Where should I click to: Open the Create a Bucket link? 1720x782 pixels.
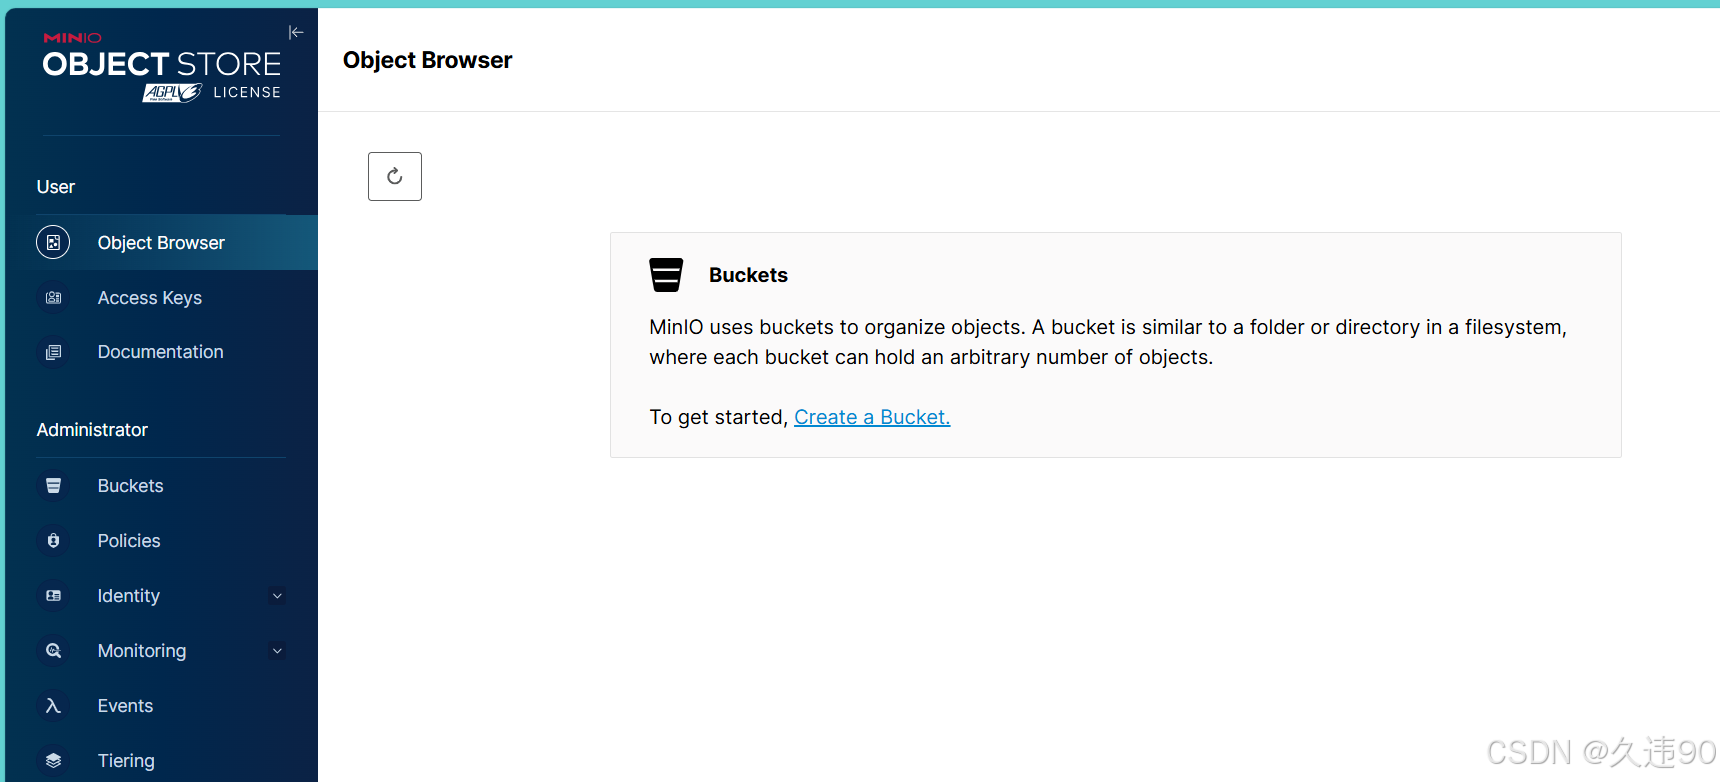[x=872, y=417]
